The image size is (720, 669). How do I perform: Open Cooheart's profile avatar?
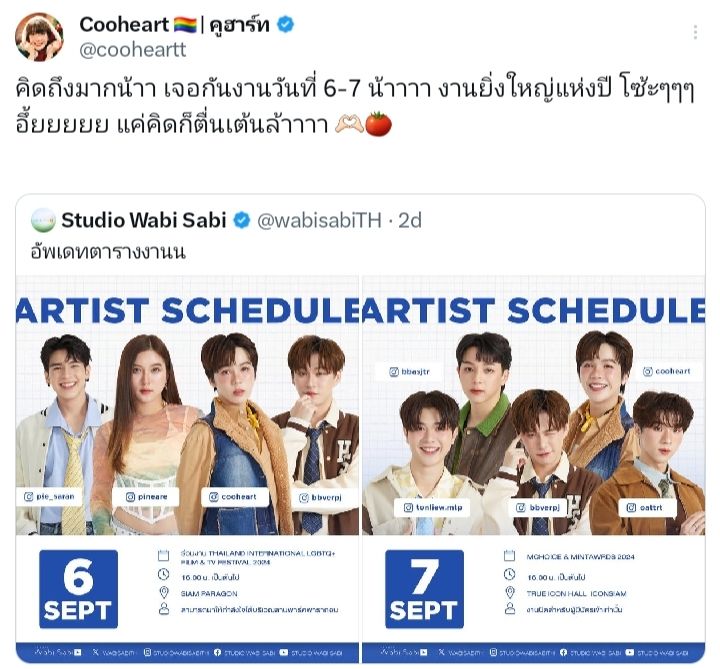[39, 36]
